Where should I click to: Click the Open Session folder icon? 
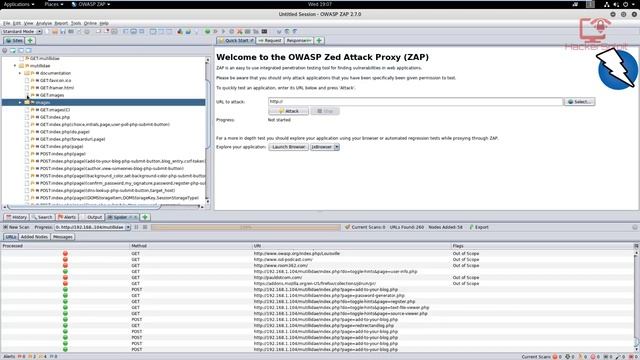coord(55,31)
